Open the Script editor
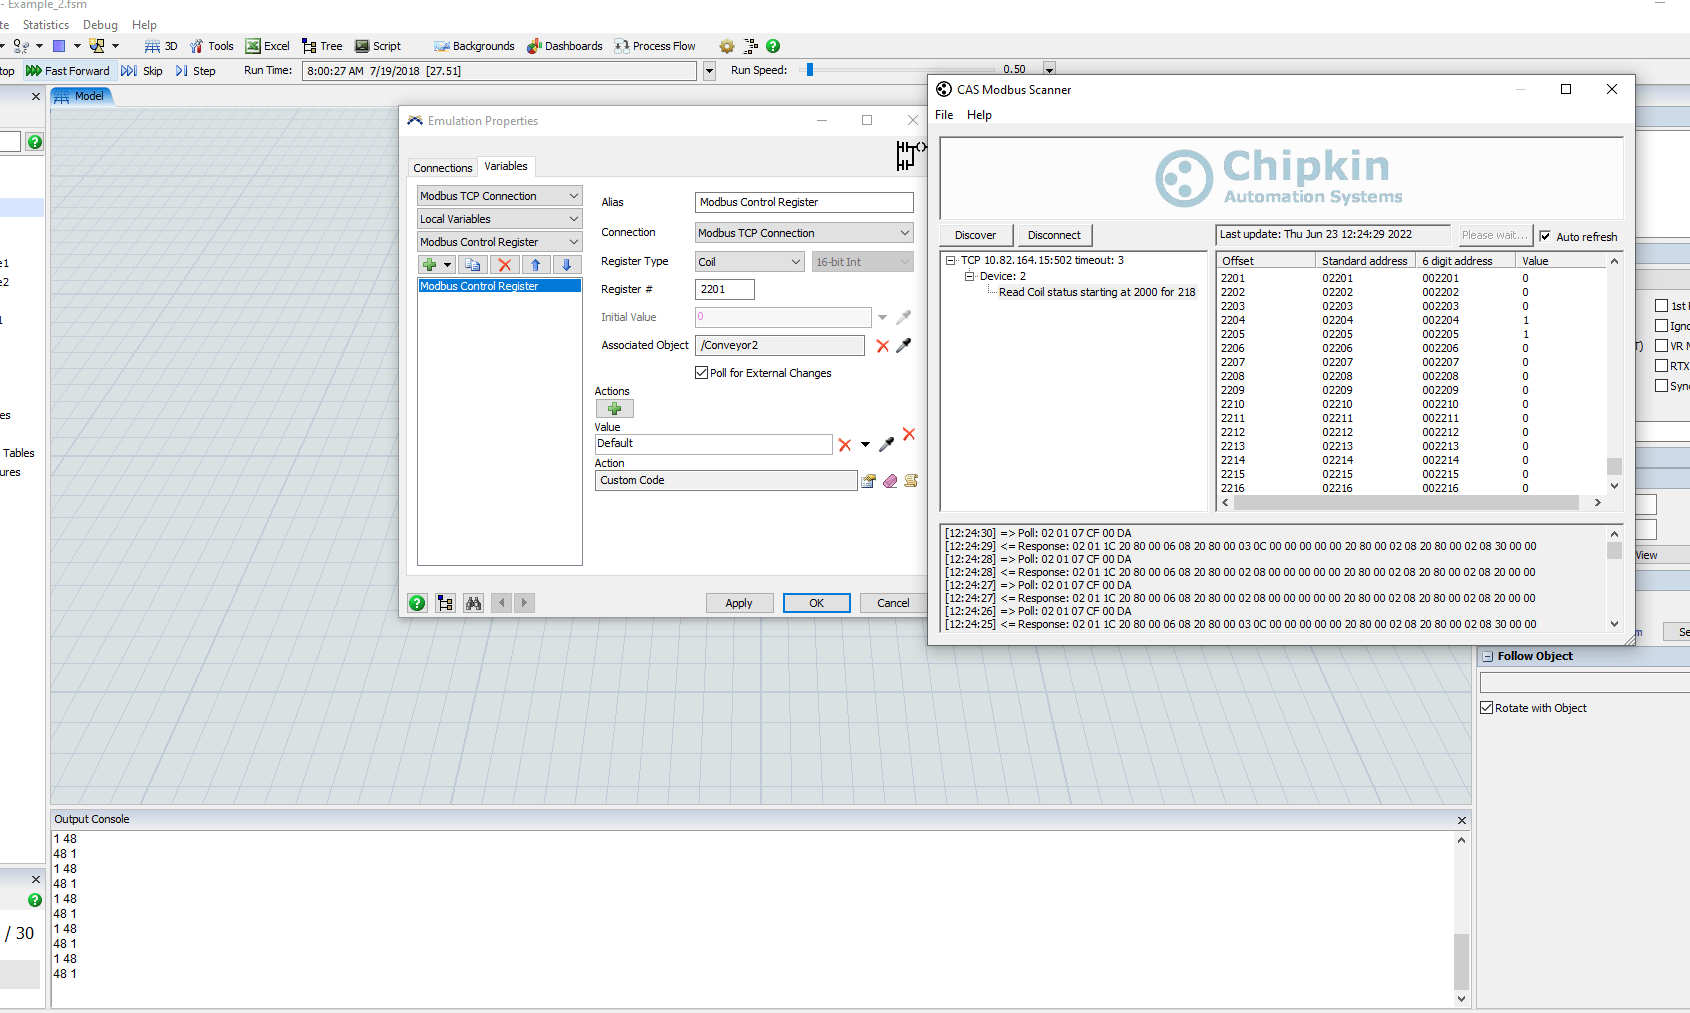Screen dimensions: 1690x1013 378,46
